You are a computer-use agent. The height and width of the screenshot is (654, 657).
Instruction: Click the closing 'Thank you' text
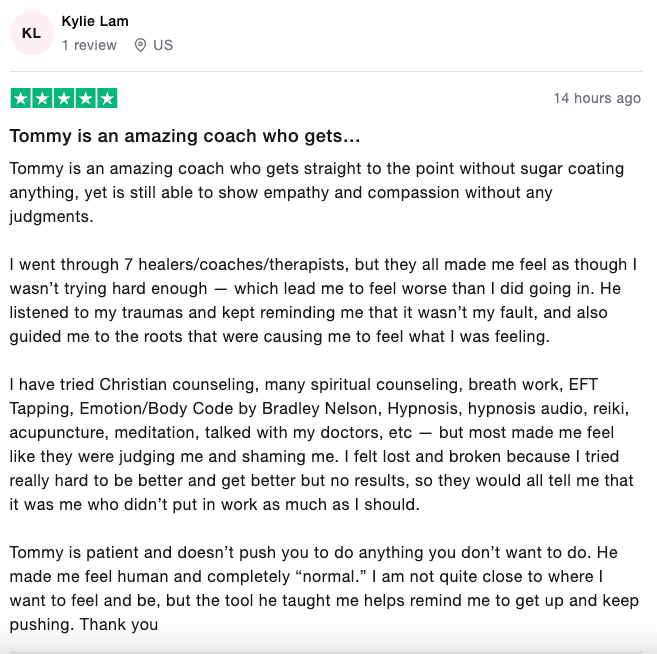pos(119,624)
